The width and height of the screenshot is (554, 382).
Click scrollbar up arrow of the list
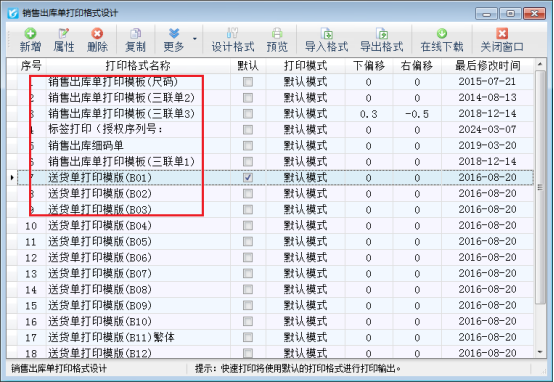pos(540,64)
